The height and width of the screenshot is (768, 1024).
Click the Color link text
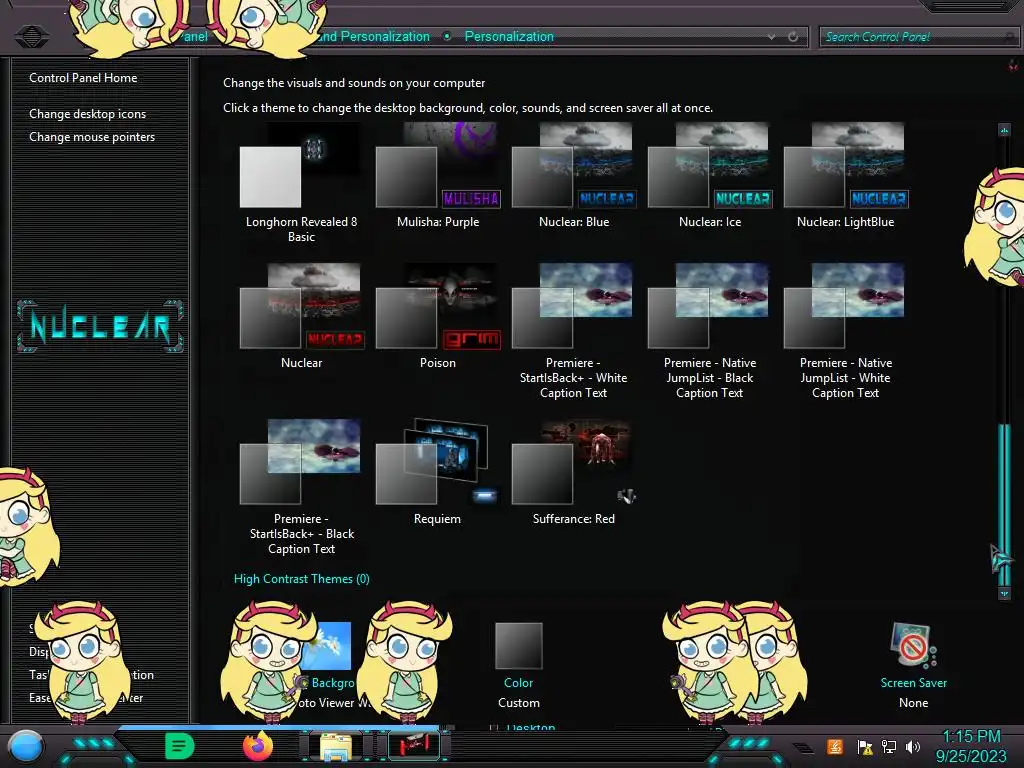pos(519,682)
